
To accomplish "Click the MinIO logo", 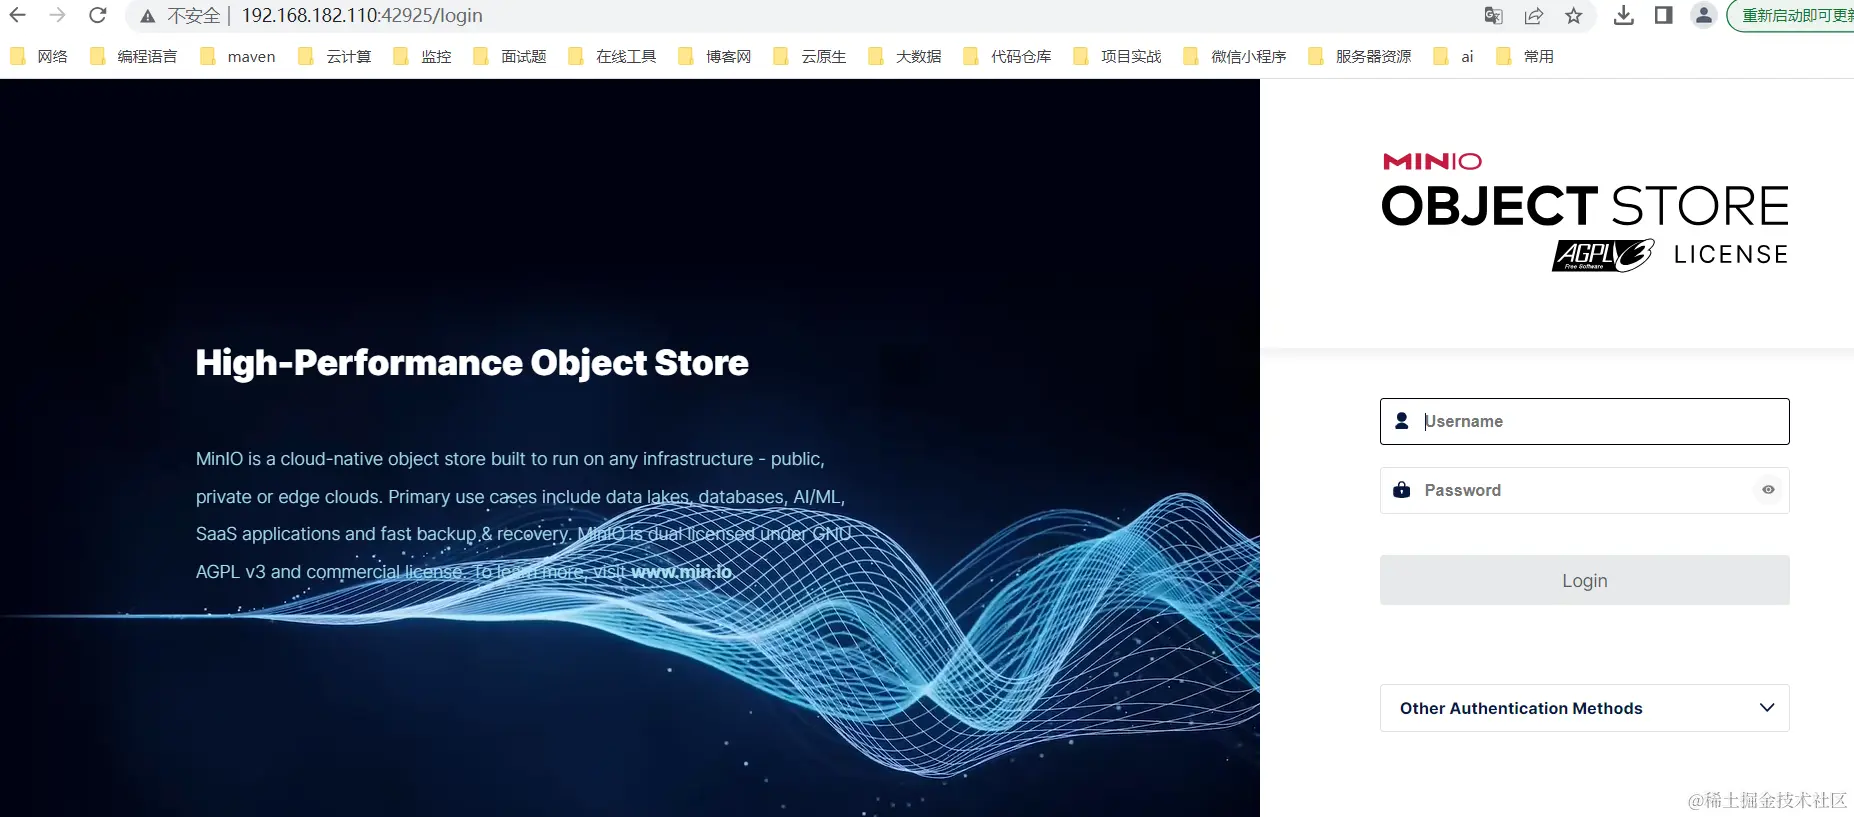I will coord(1432,161).
